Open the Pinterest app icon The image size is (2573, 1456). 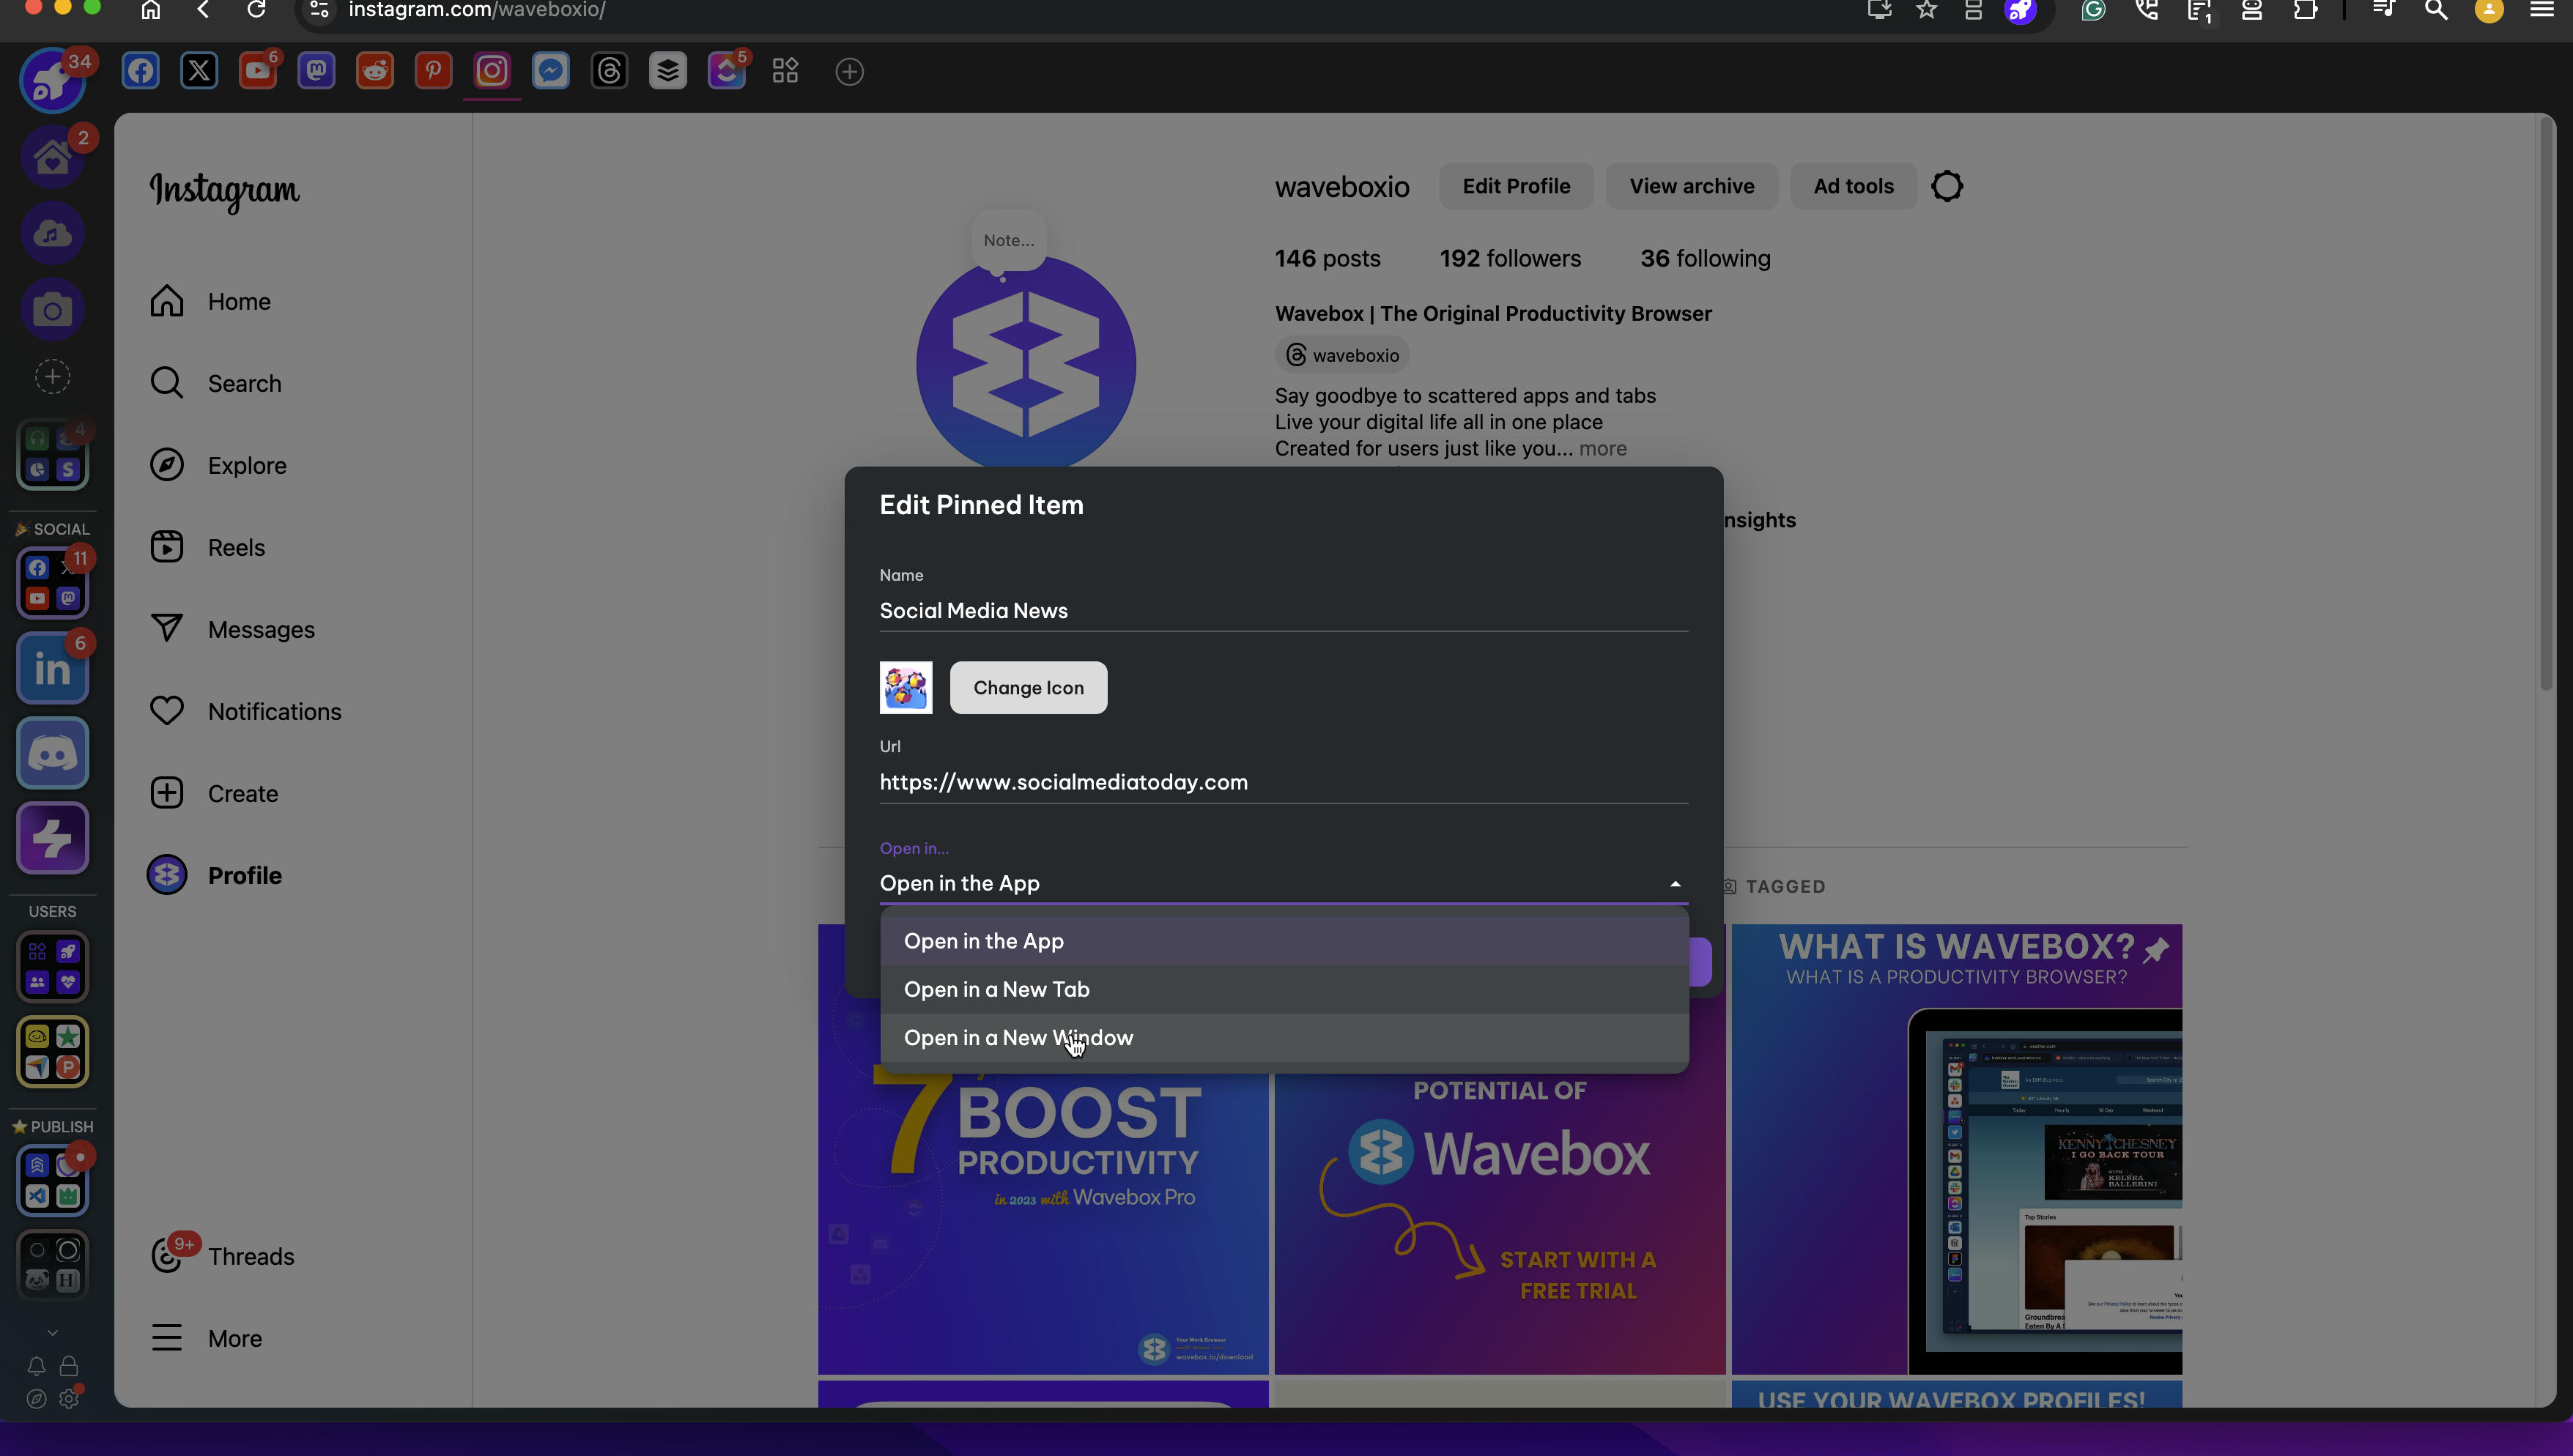(433, 71)
